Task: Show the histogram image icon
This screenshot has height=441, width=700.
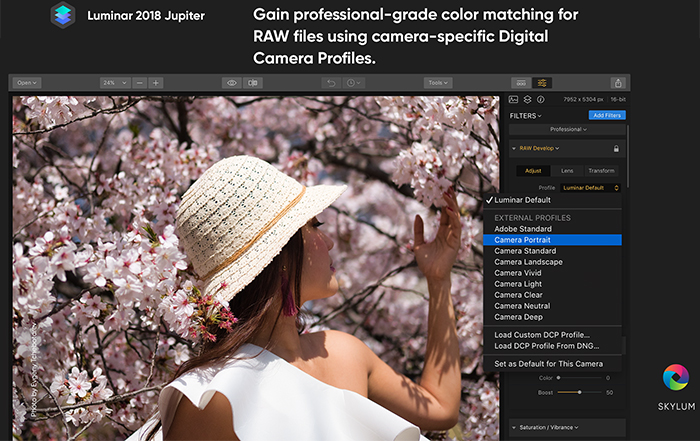Action: [513, 100]
